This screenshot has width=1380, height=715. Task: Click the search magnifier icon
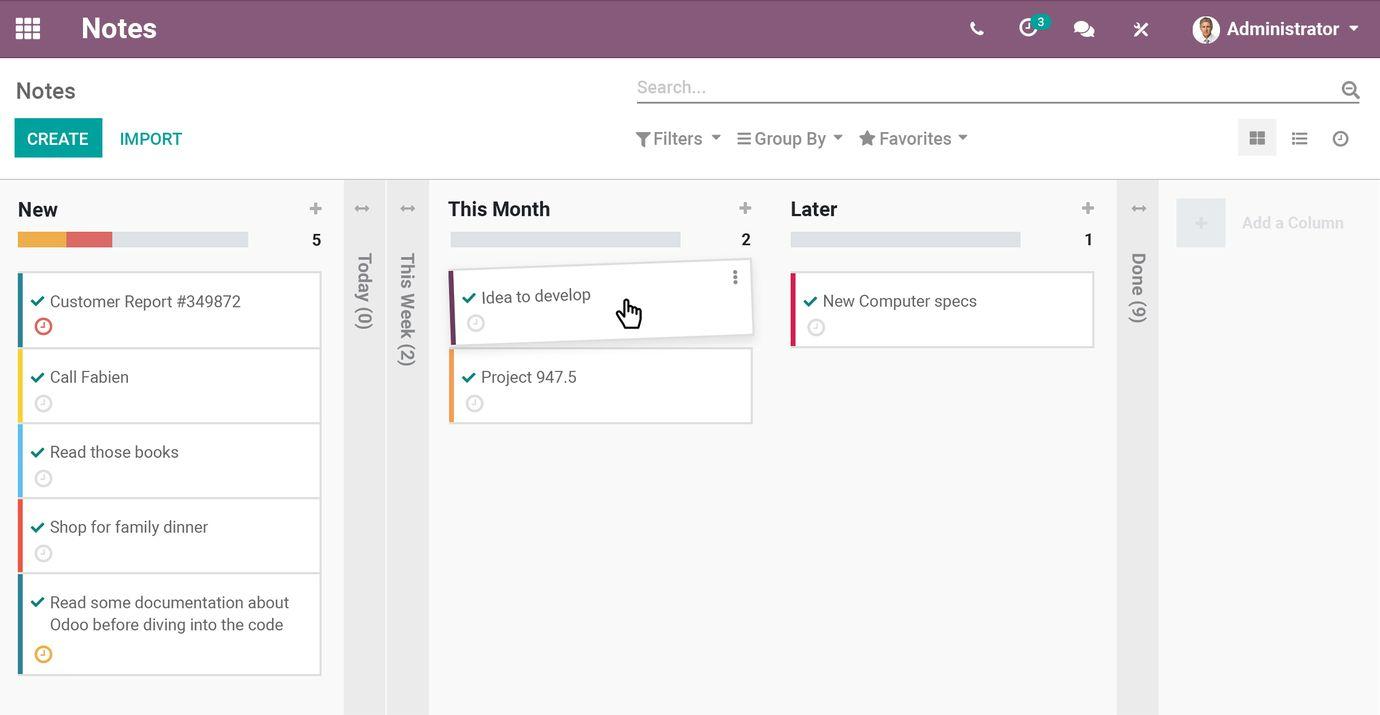point(1350,90)
